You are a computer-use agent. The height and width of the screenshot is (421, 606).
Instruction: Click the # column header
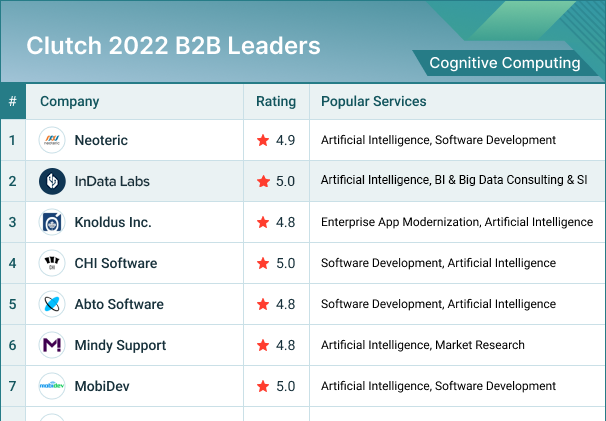(x=13, y=101)
